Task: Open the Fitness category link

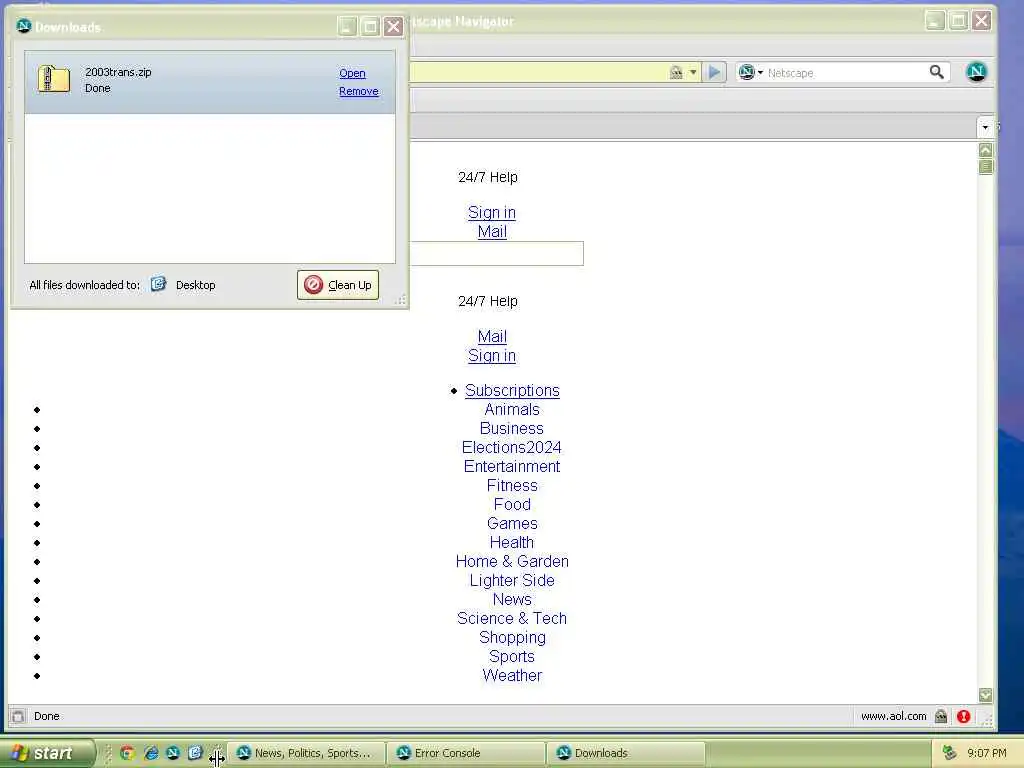Action: (512, 485)
